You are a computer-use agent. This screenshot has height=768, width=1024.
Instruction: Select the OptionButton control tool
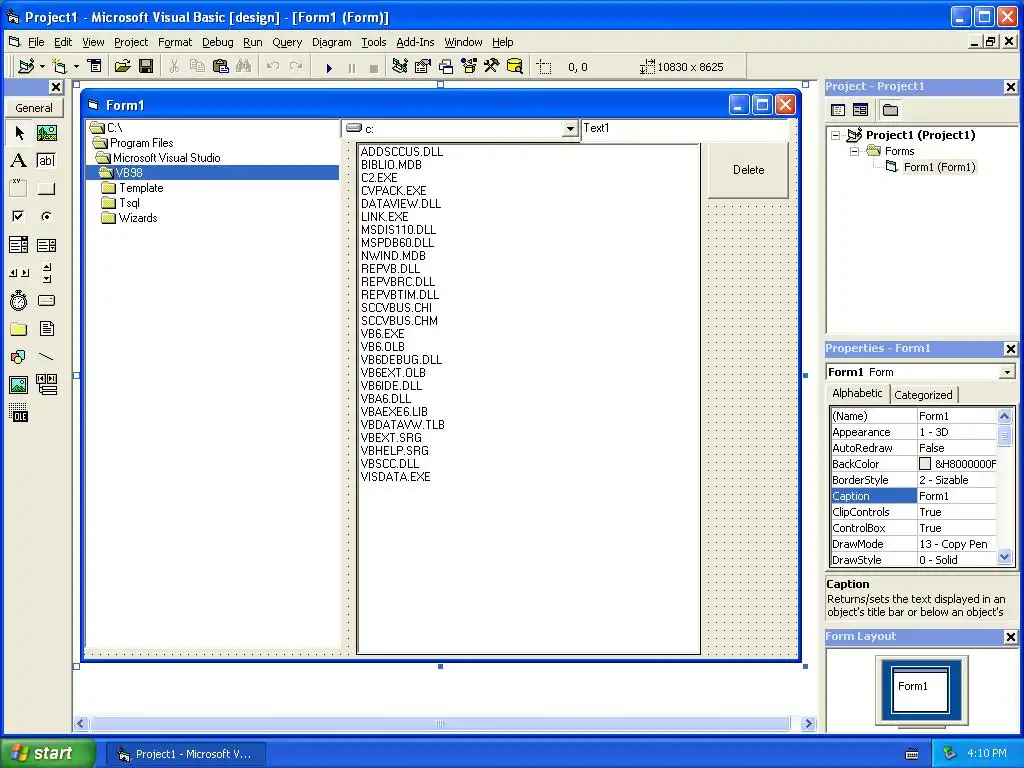coord(46,216)
